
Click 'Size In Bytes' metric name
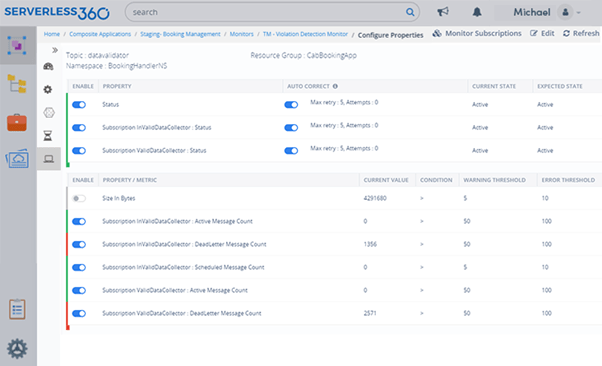click(119, 198)
